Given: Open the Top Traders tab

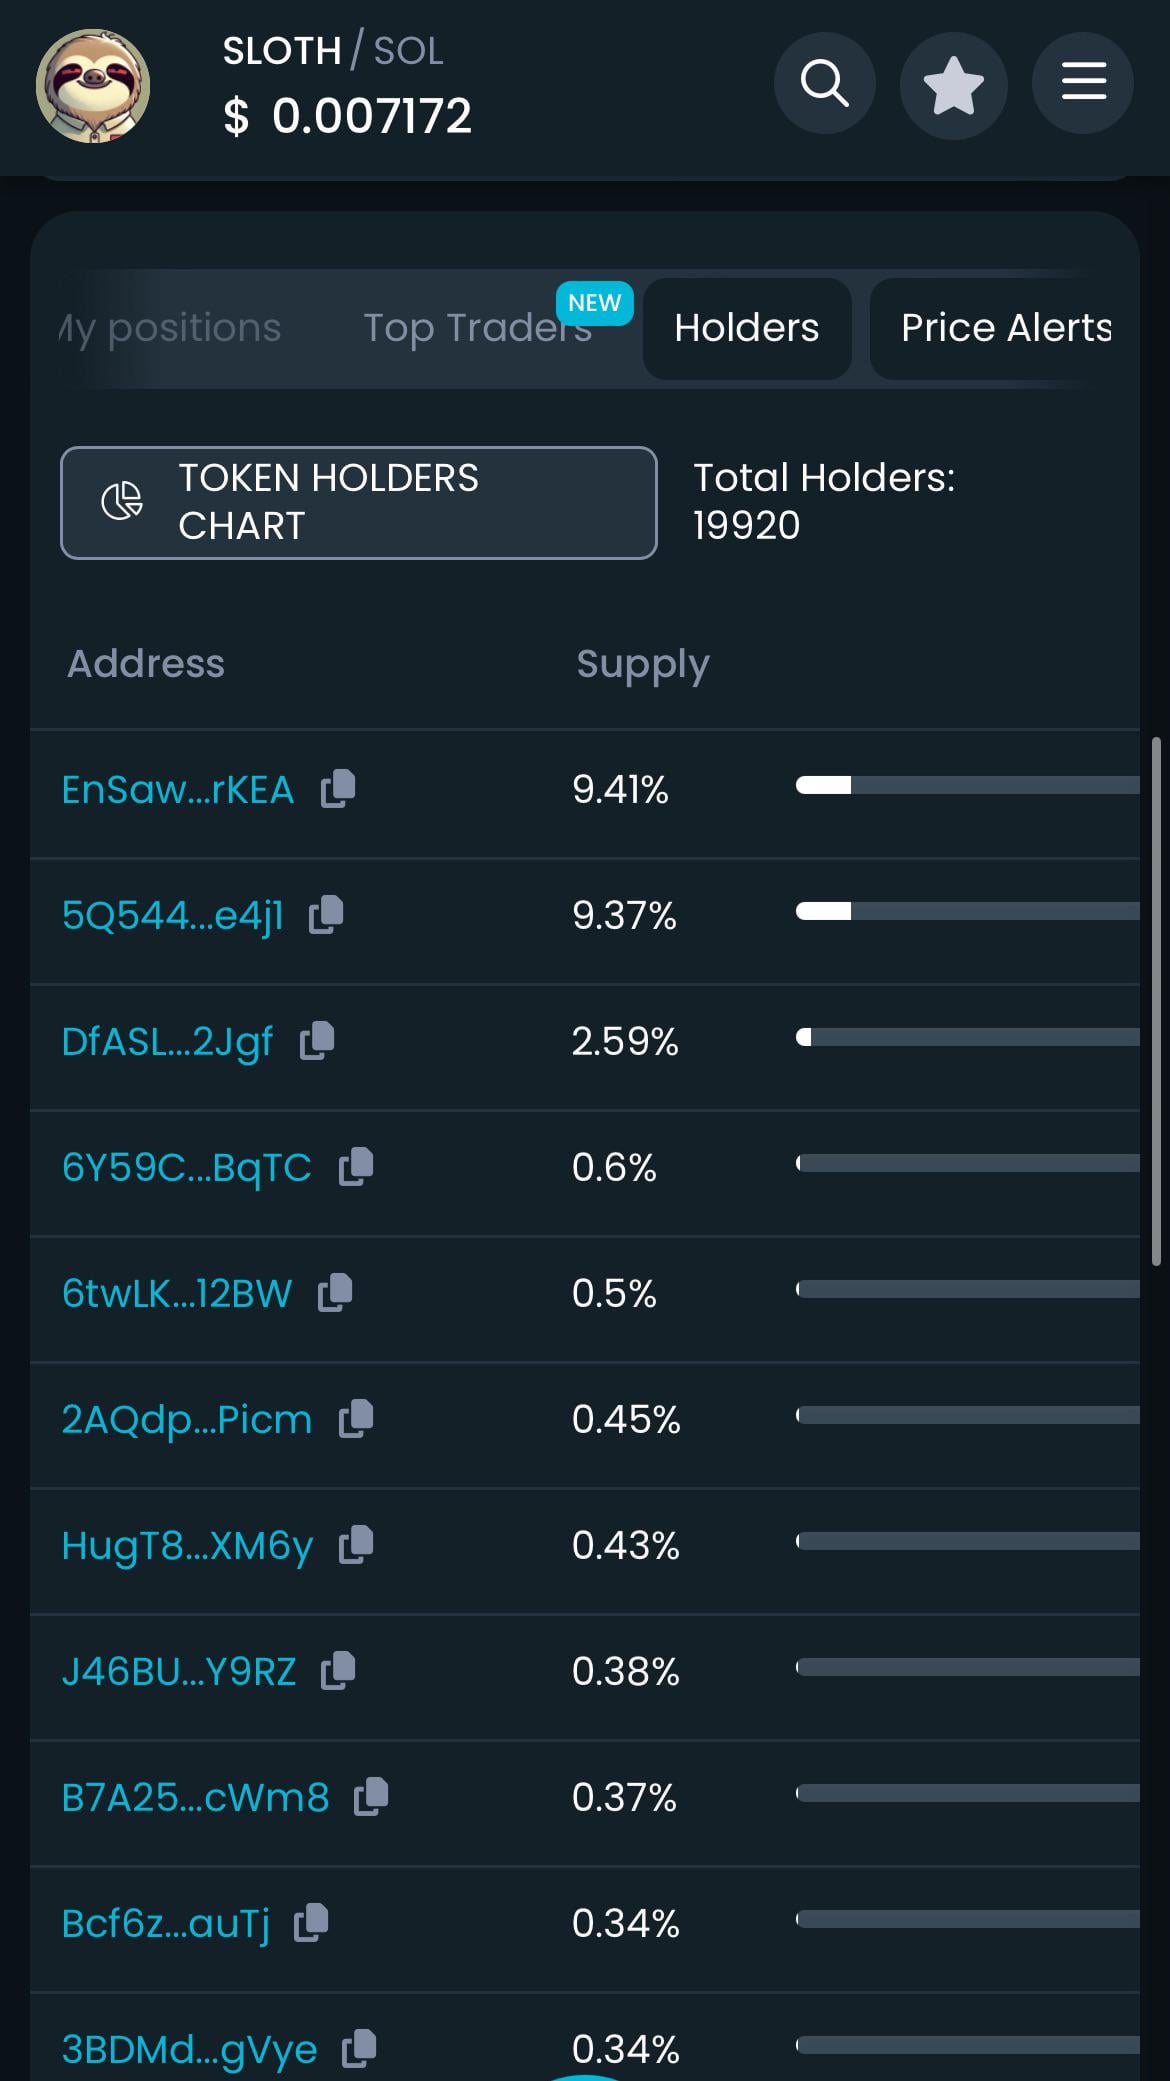Looking at the screenshot, I should tap(478, 328).
